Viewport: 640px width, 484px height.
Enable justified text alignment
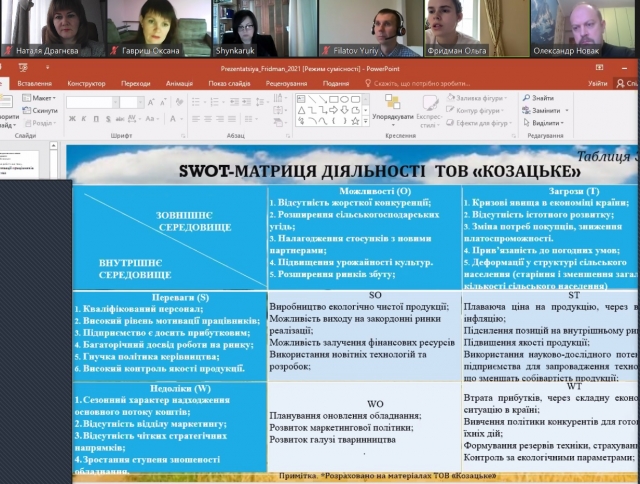[232, 119]
